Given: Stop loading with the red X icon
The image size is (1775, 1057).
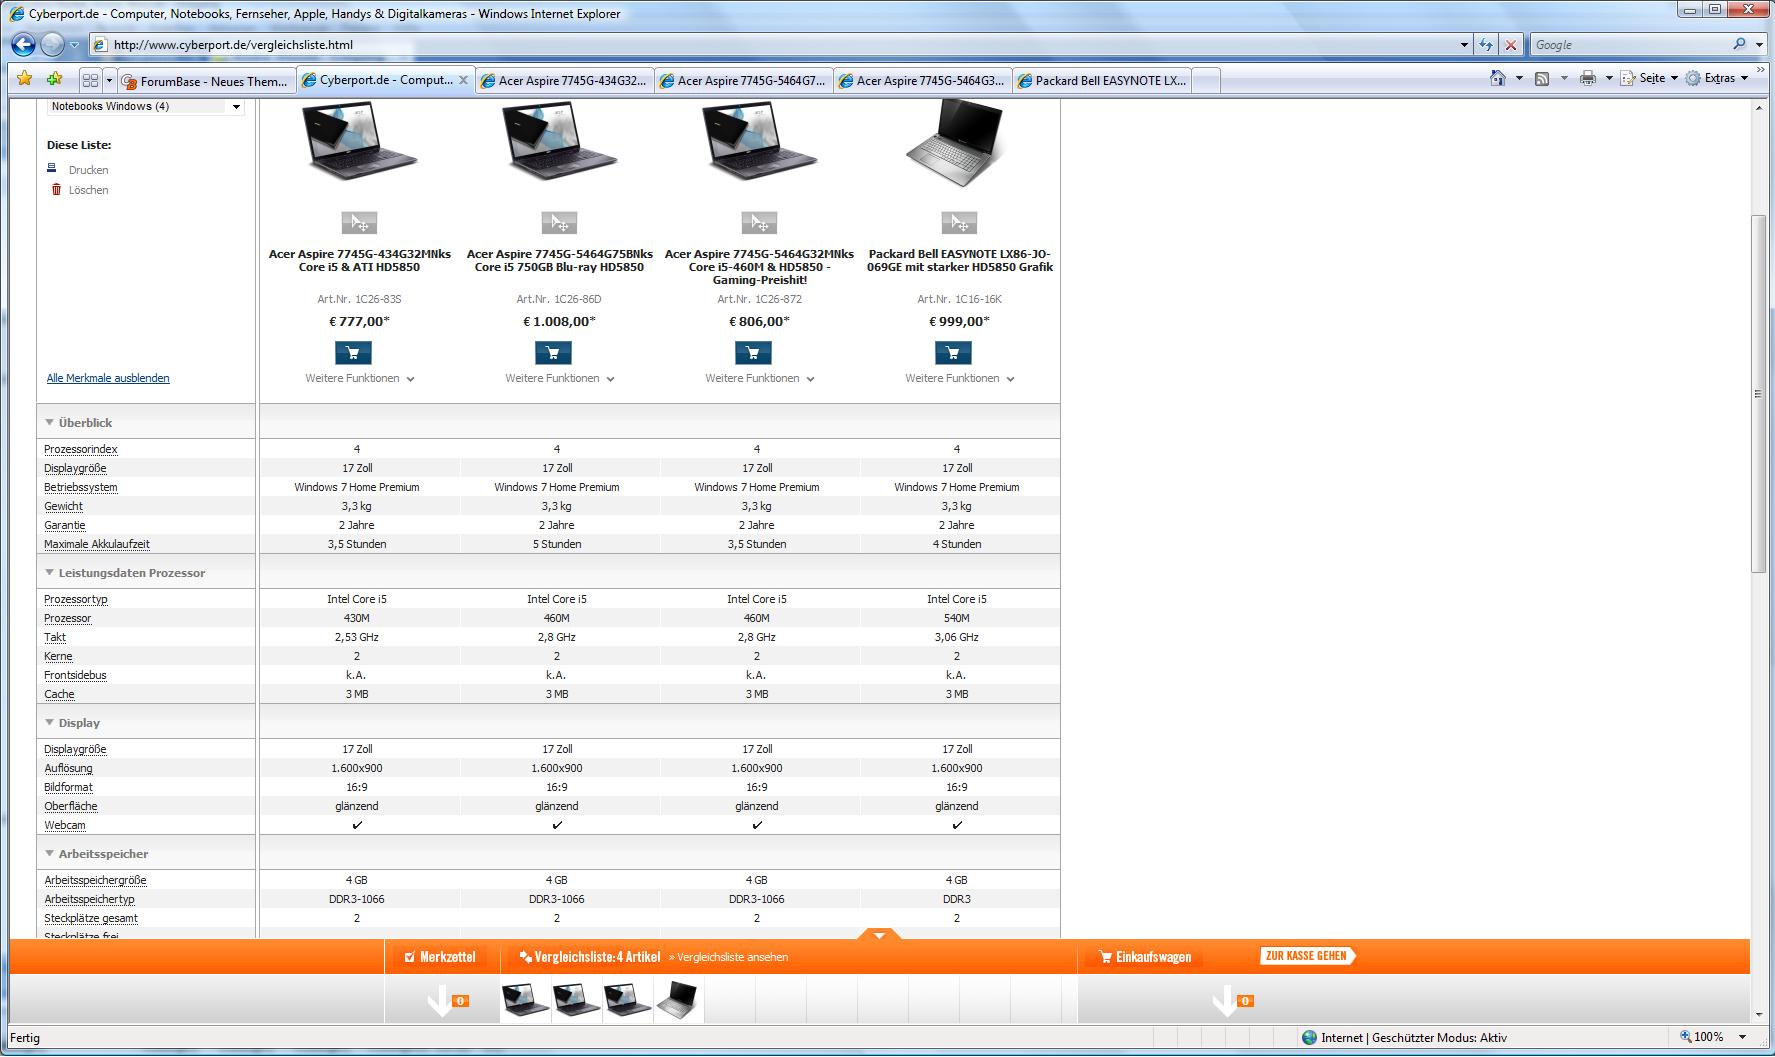Looking at the screenshot, I should coord(1511,45).
